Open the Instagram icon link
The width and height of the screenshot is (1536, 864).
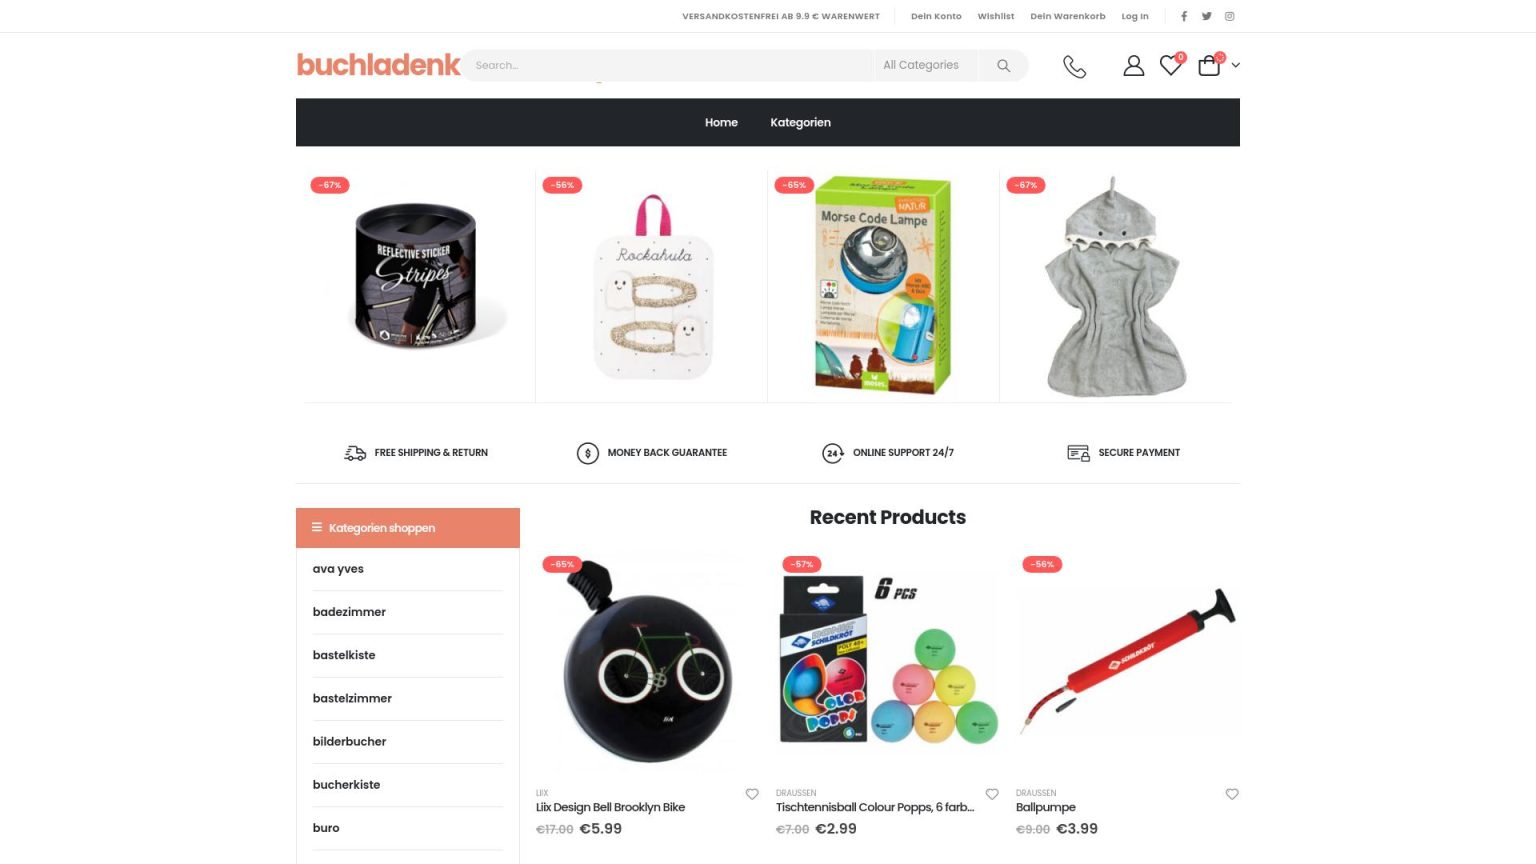tap(1230, 16)
